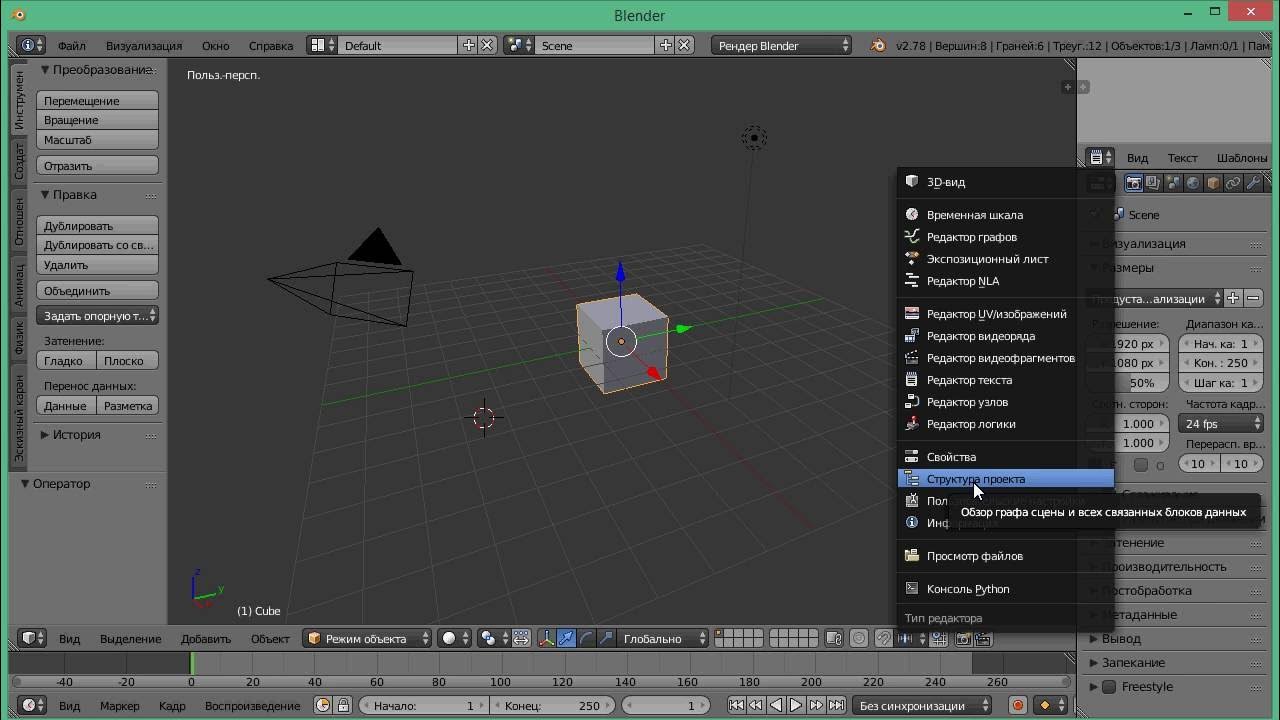Click Начало start frame field

(x=424, y=706)
